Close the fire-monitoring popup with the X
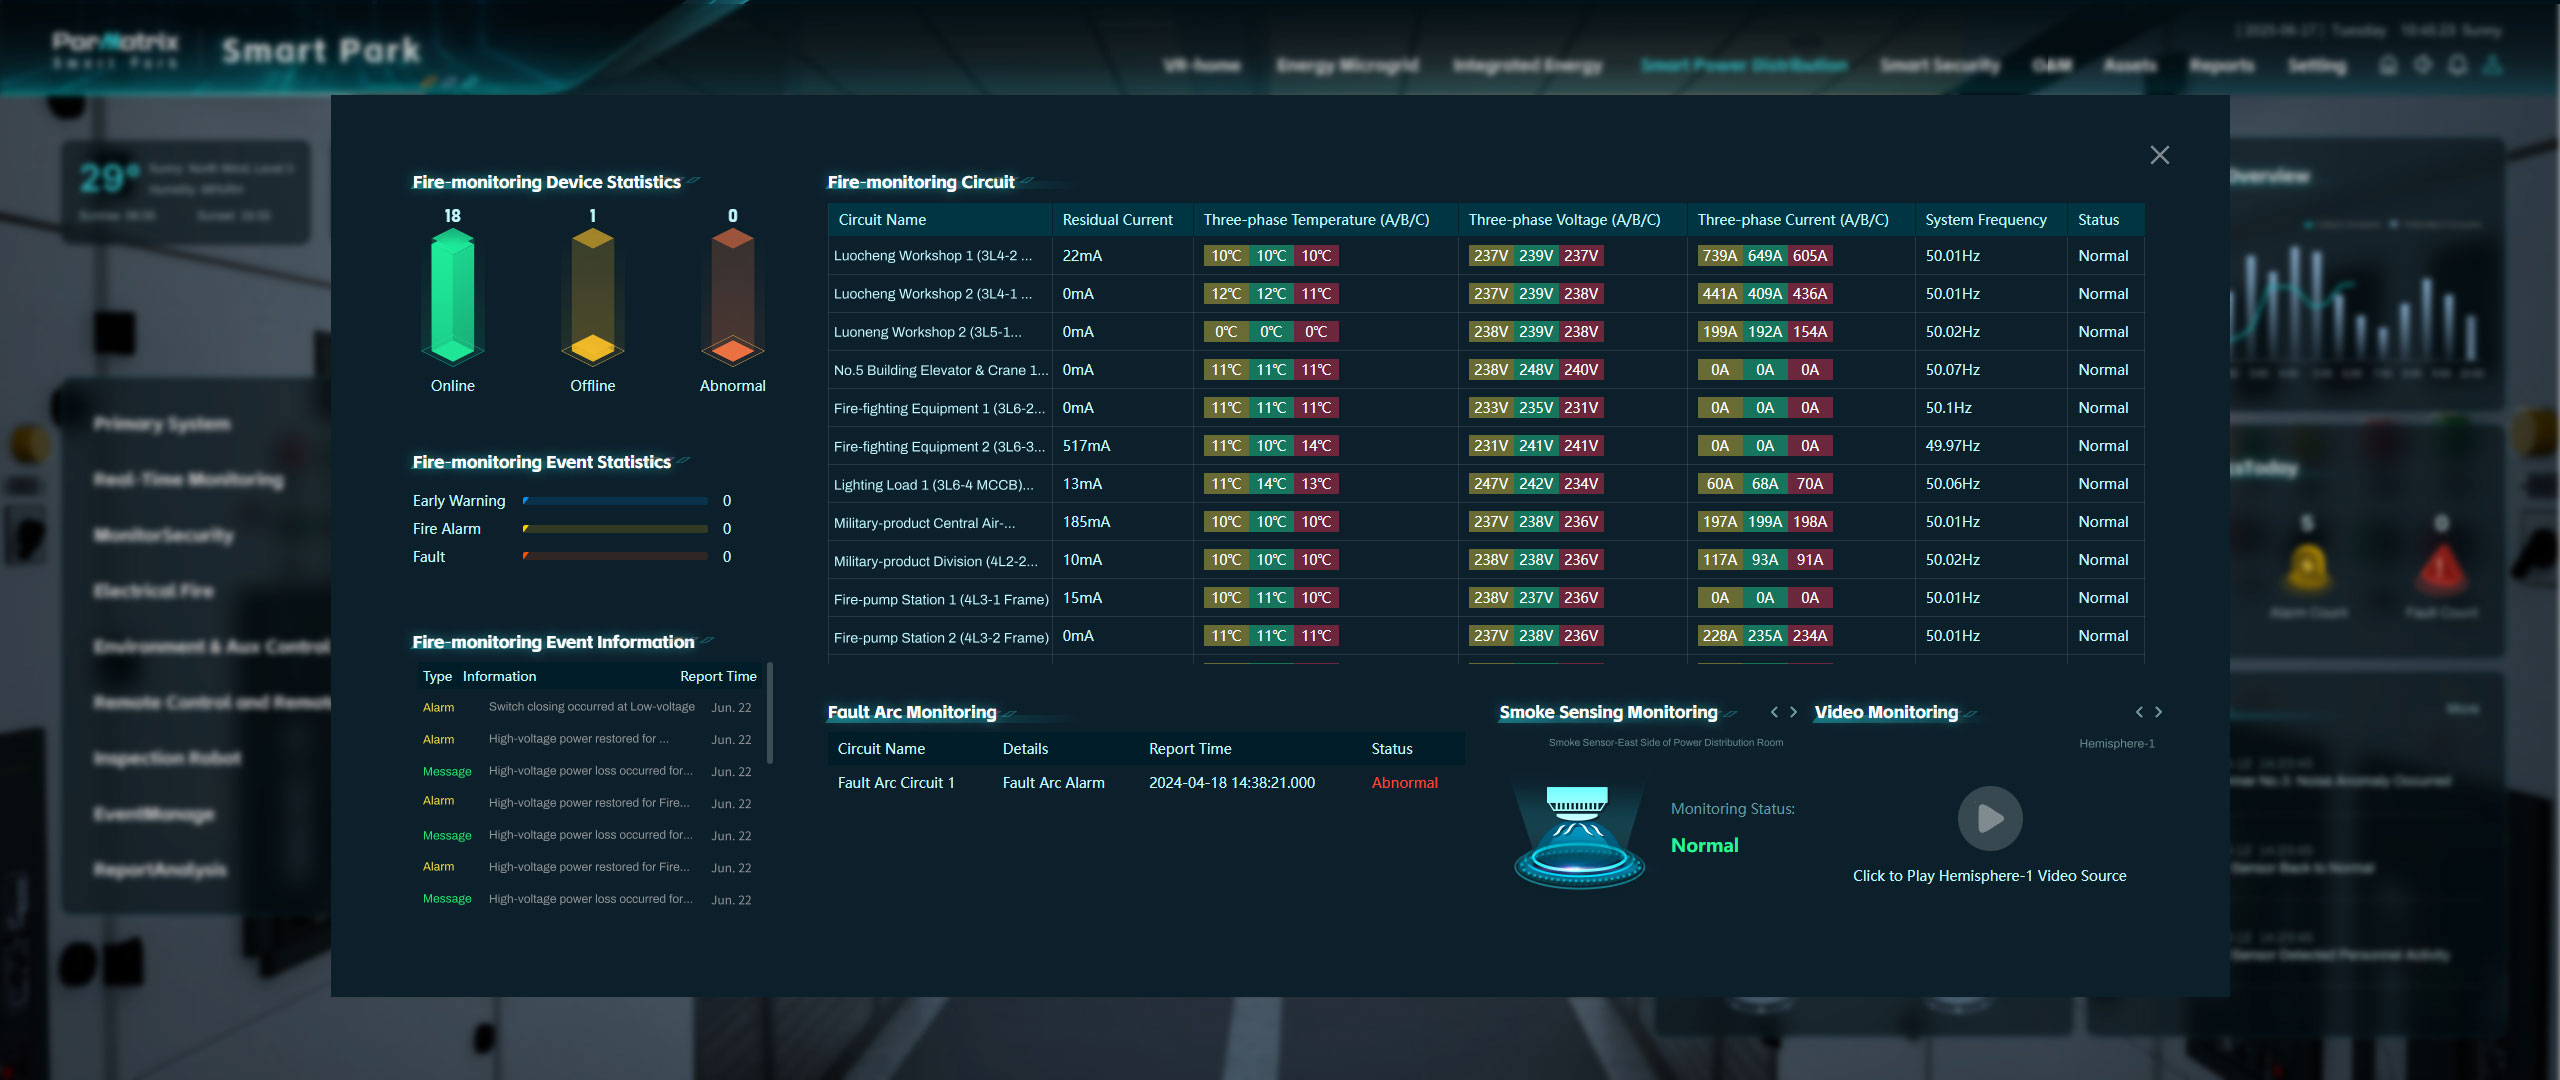The height and width of the screenshot is (1080, 2560). (x=2159, y=155)
